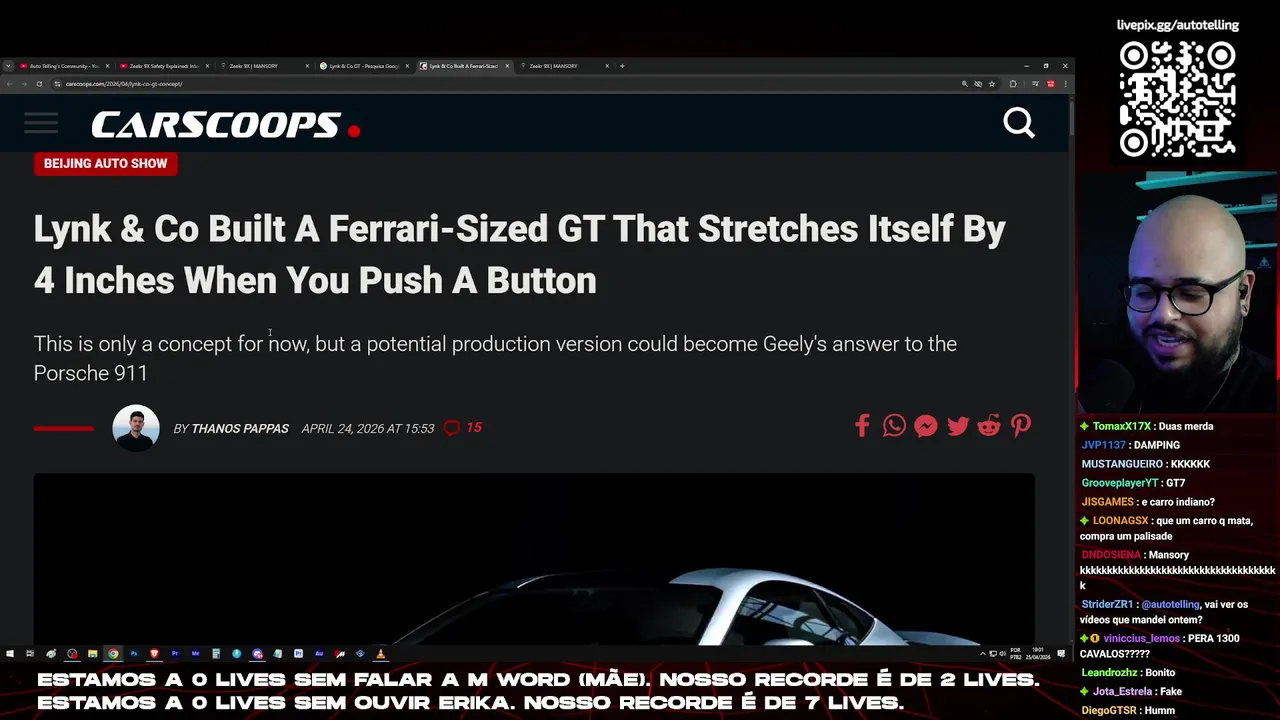Open a new browser tab

click(622, 66)
